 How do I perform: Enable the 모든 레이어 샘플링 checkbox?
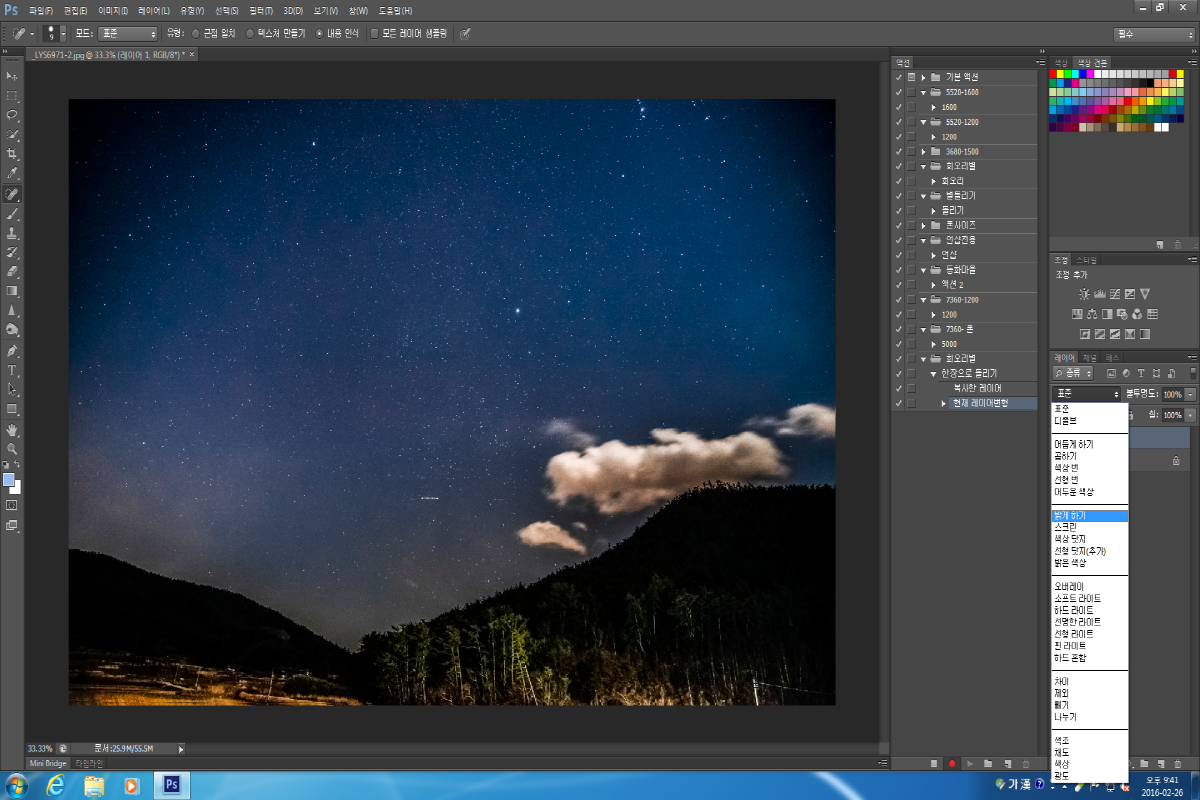(x=375, y=33)
